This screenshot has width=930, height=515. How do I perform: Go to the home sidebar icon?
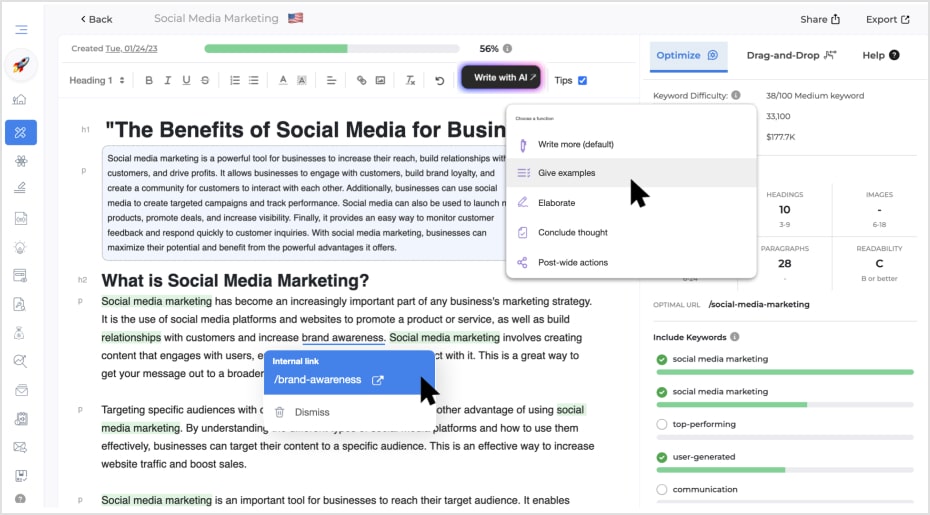[20, 100]
